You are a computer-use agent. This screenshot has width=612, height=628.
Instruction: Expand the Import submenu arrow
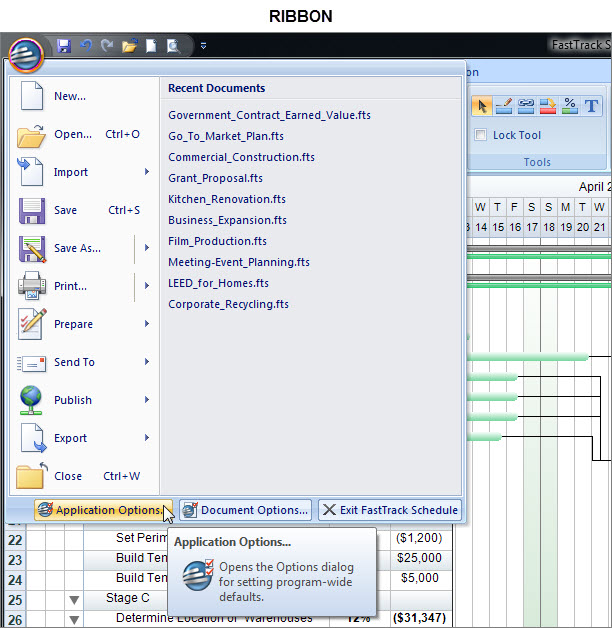tap(147, 172)
